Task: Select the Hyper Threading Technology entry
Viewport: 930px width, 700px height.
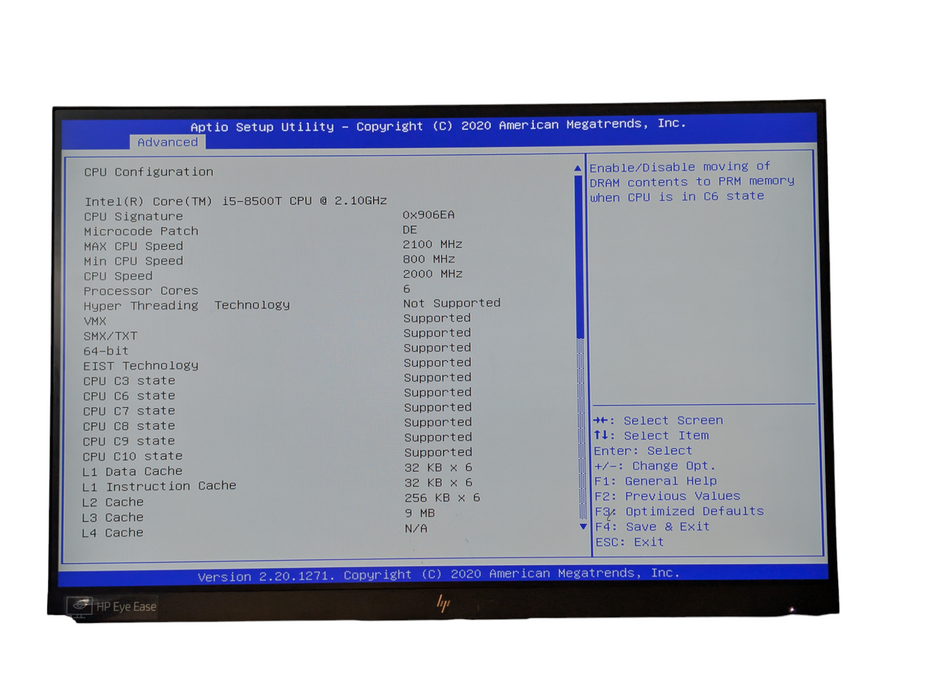Action: [x=188, y=305]
